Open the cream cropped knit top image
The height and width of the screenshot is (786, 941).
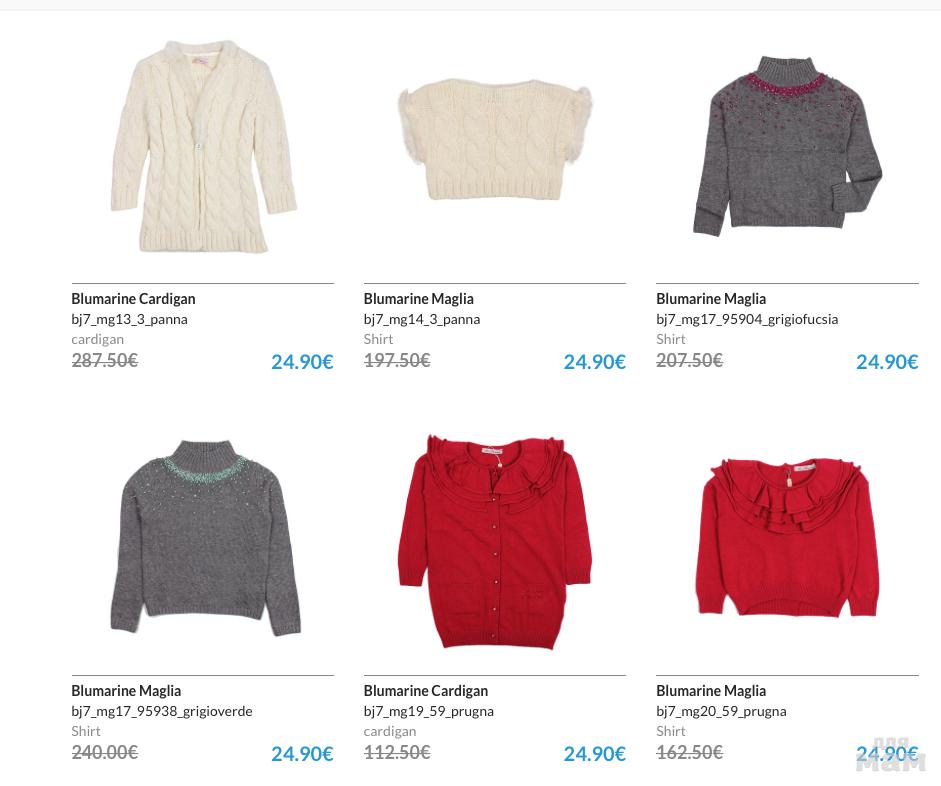pos(495,139)
